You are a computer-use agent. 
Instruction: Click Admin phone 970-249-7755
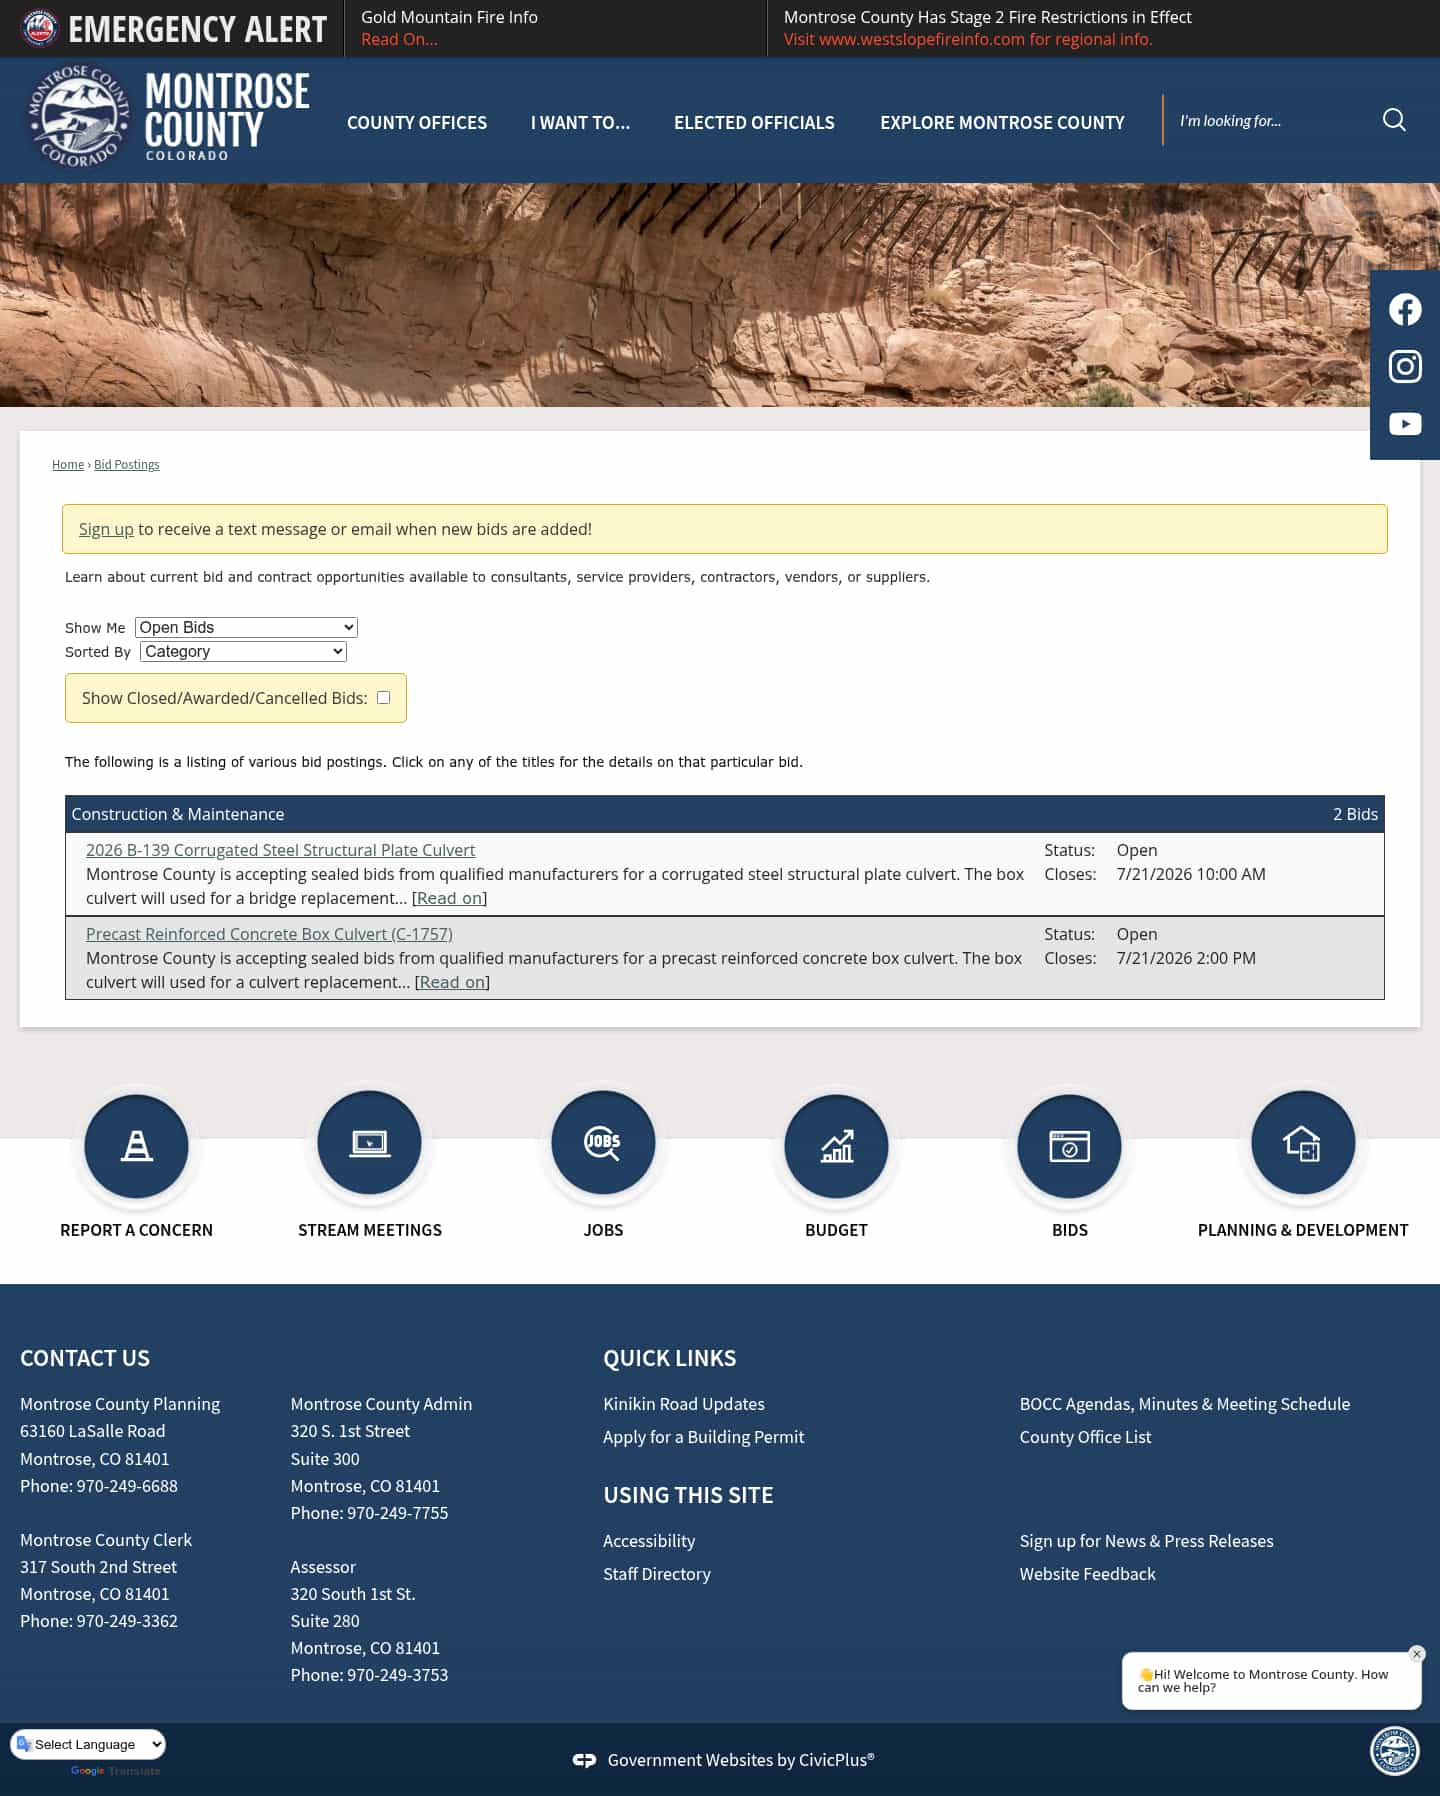point(398,1513)
